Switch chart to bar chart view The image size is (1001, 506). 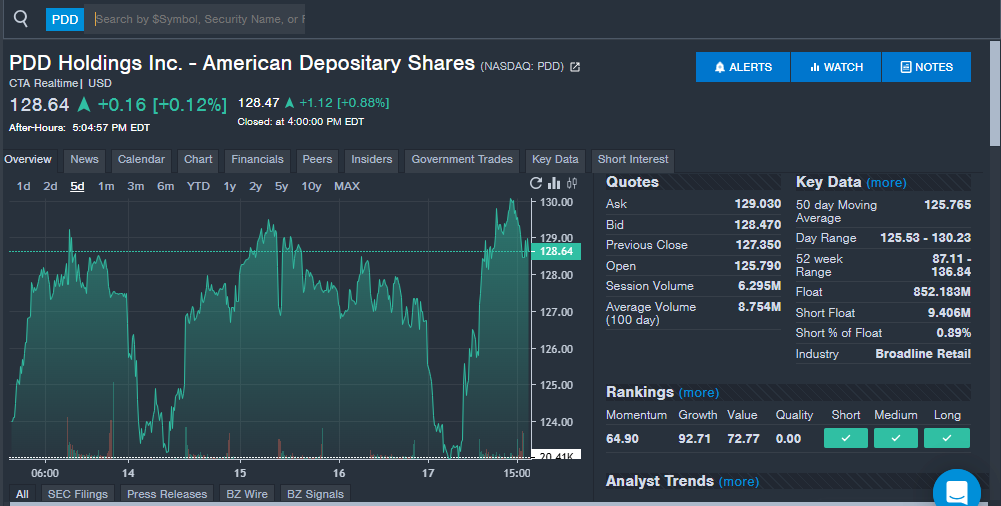coord(554,184)
